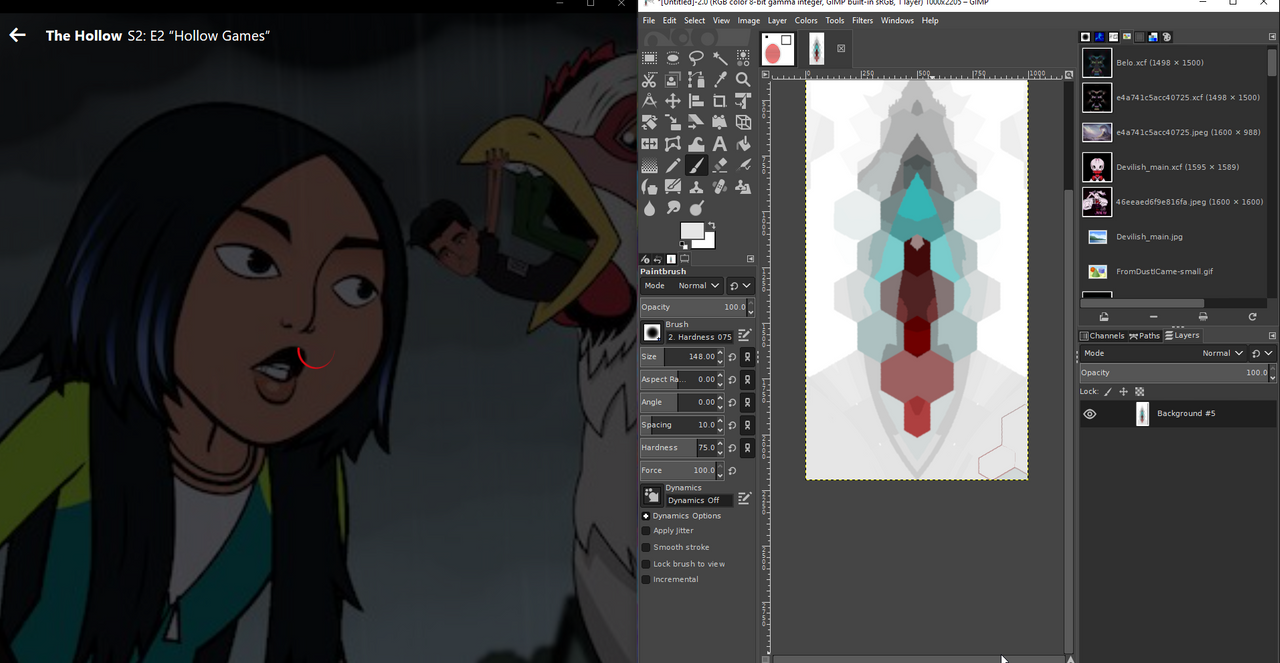Image resolution: width=1280 pixels, height=663 pixels.
Task: Select the Paintbrush tool
Action: [x=696, y=166]
